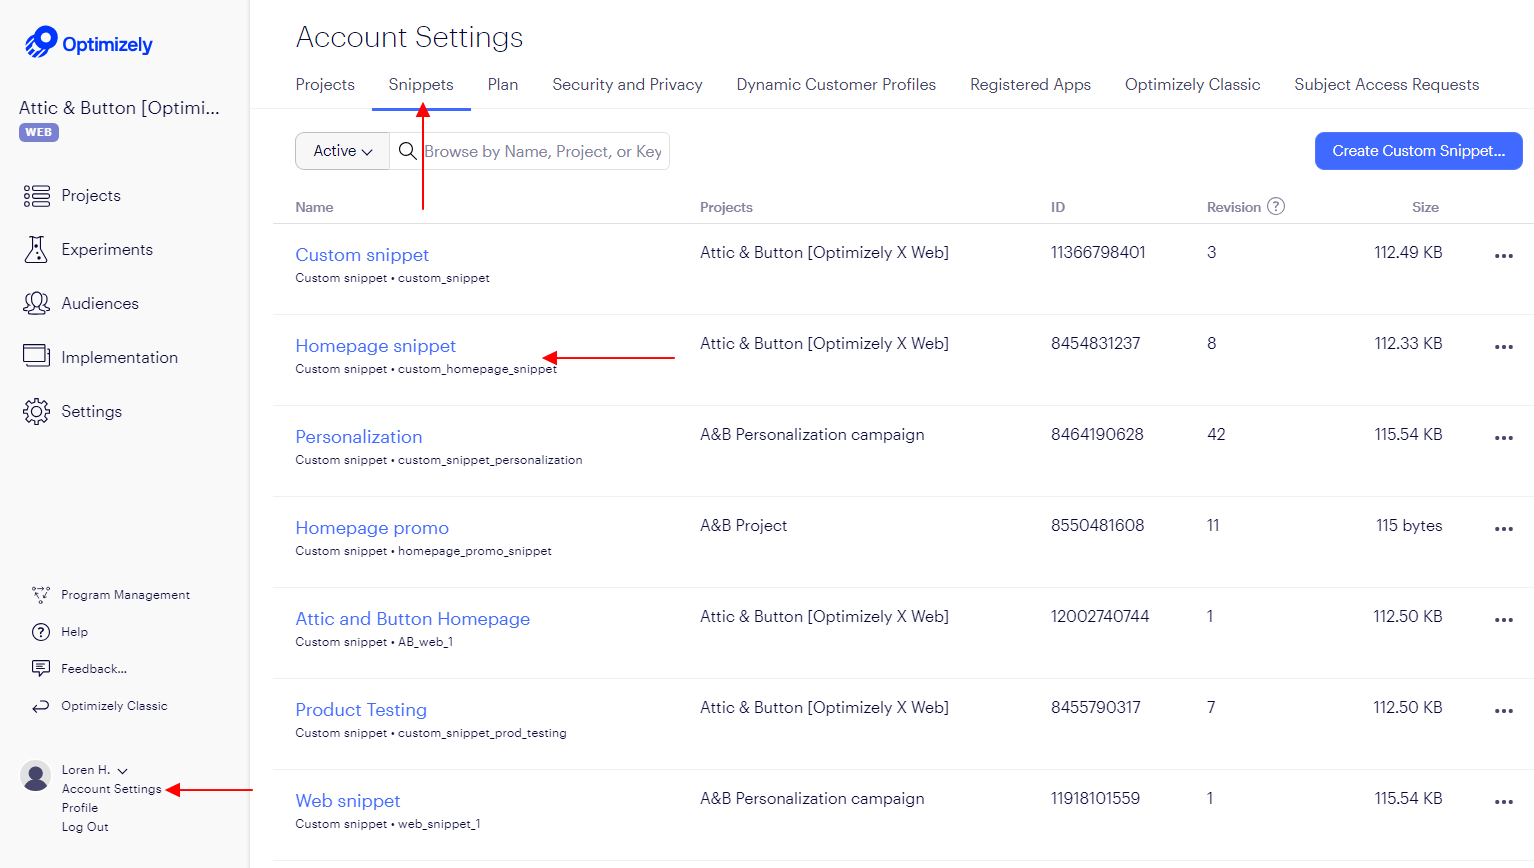
Task: Open the more options for Attic and Button Homepage
Action: [1504, 620]
